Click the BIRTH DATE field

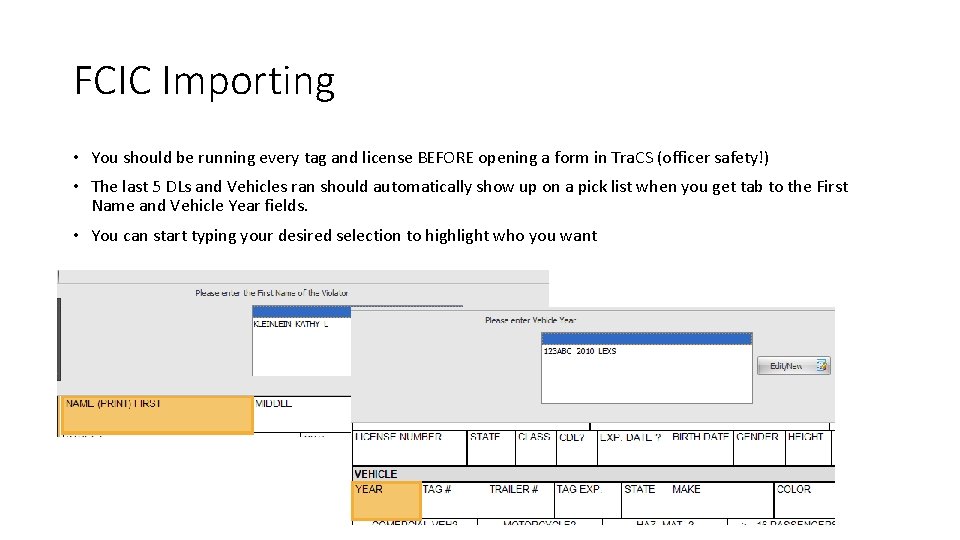coord(701,448)
